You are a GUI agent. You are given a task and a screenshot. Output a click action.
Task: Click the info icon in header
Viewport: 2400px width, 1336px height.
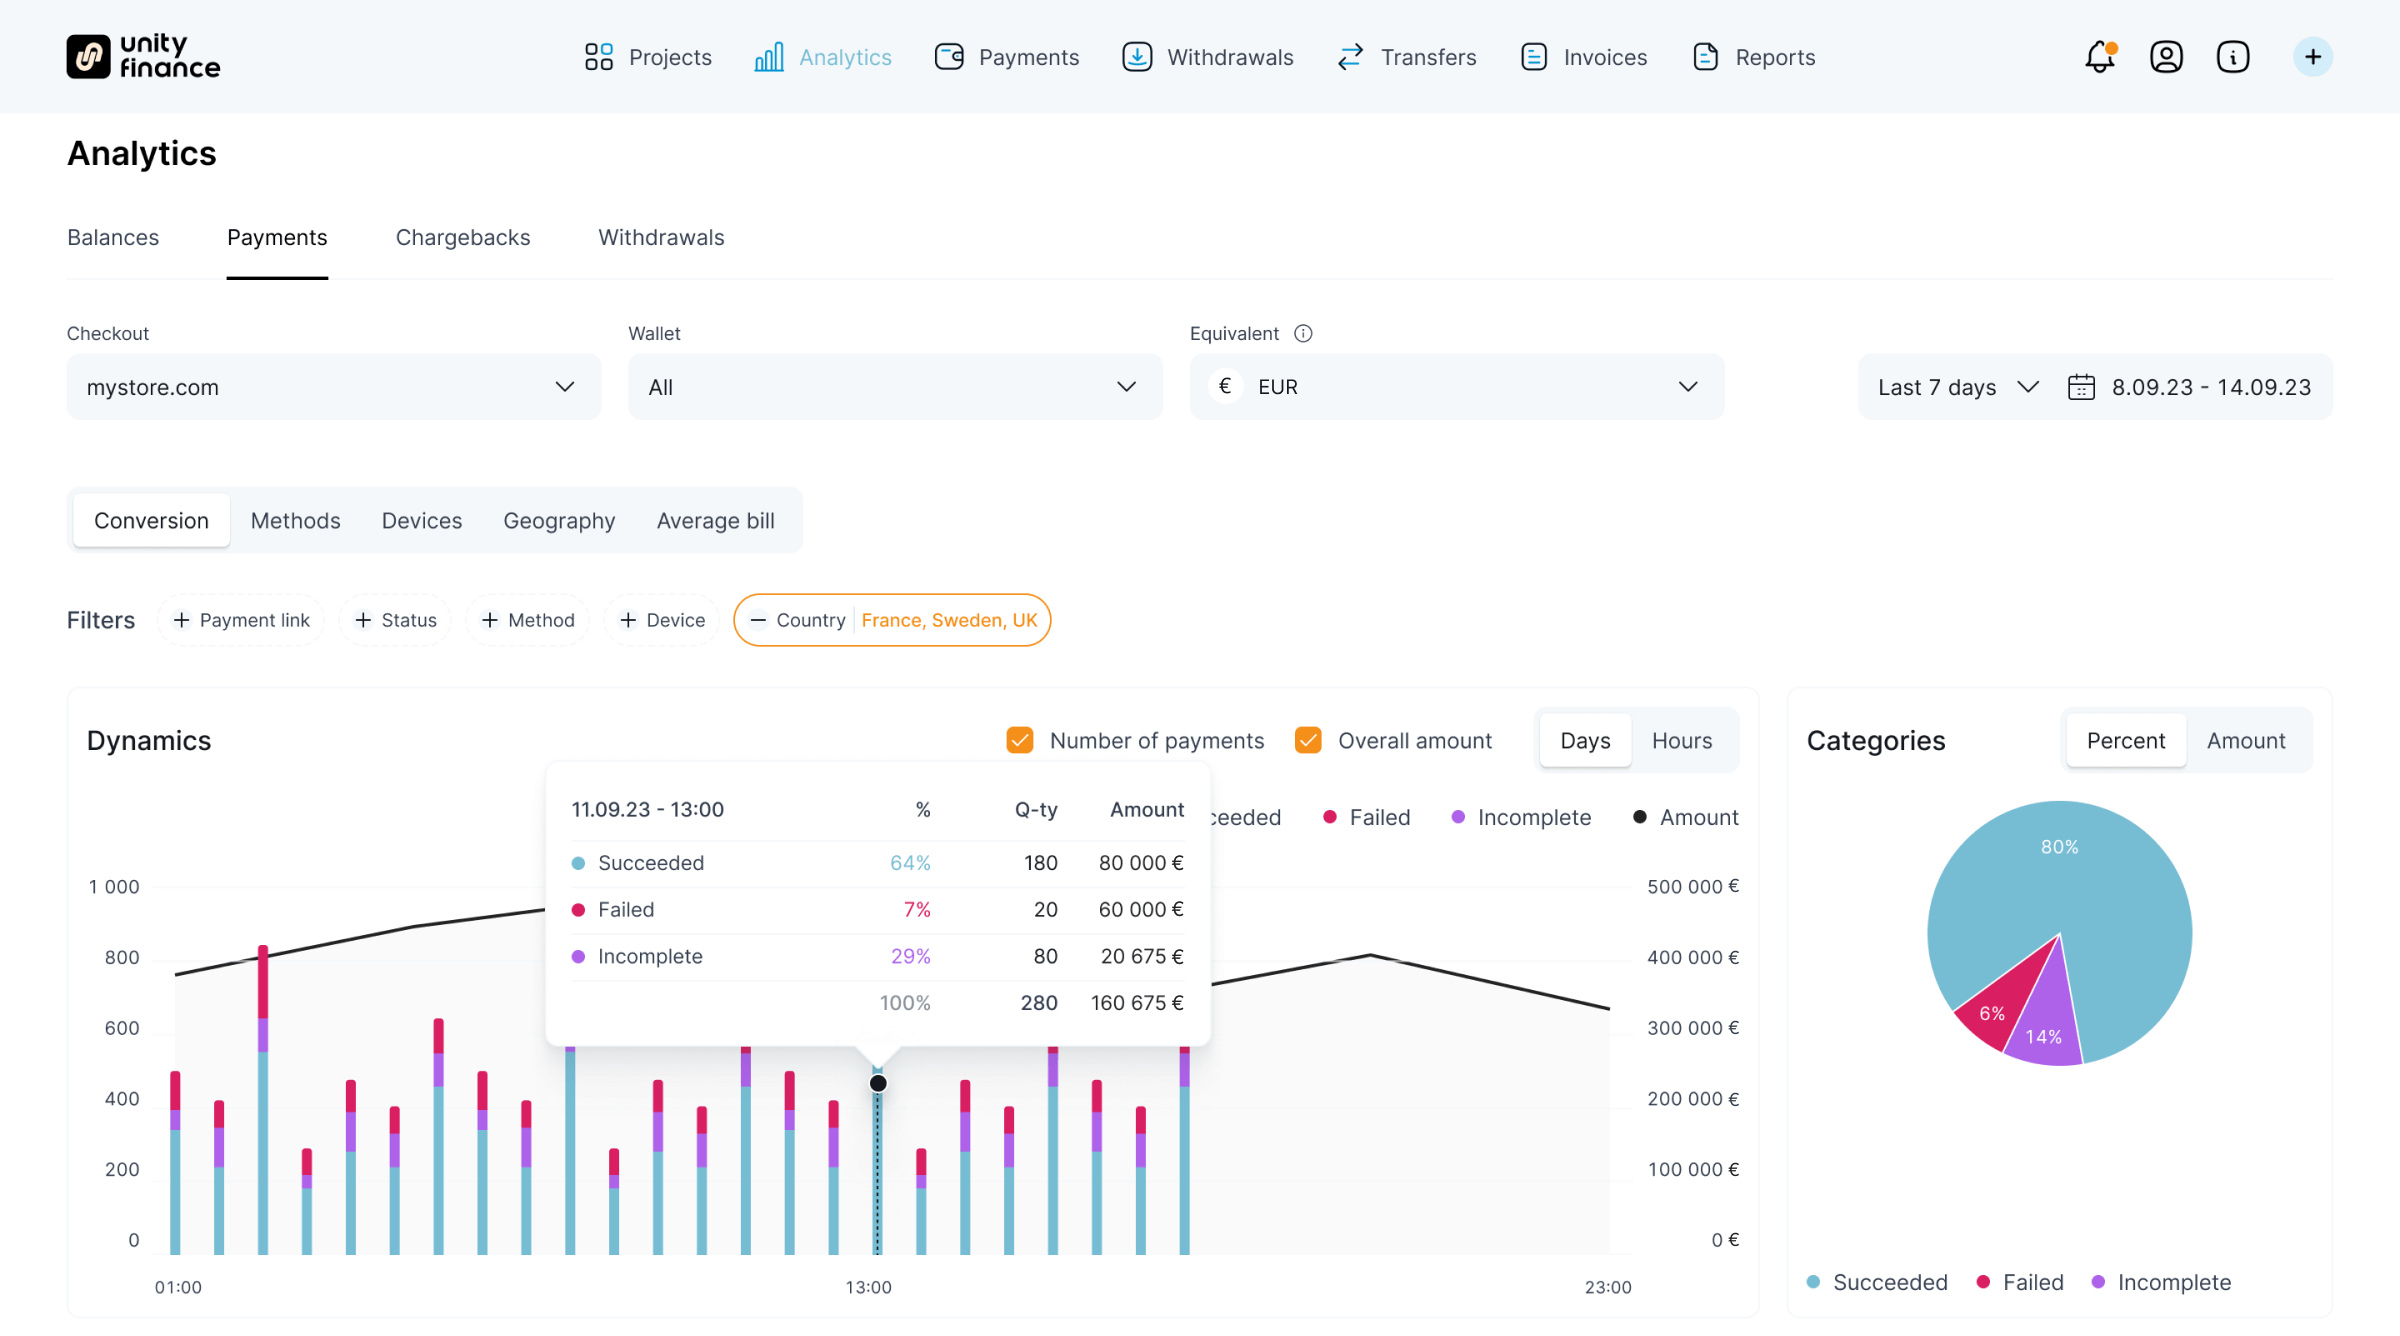[2232, 57]
